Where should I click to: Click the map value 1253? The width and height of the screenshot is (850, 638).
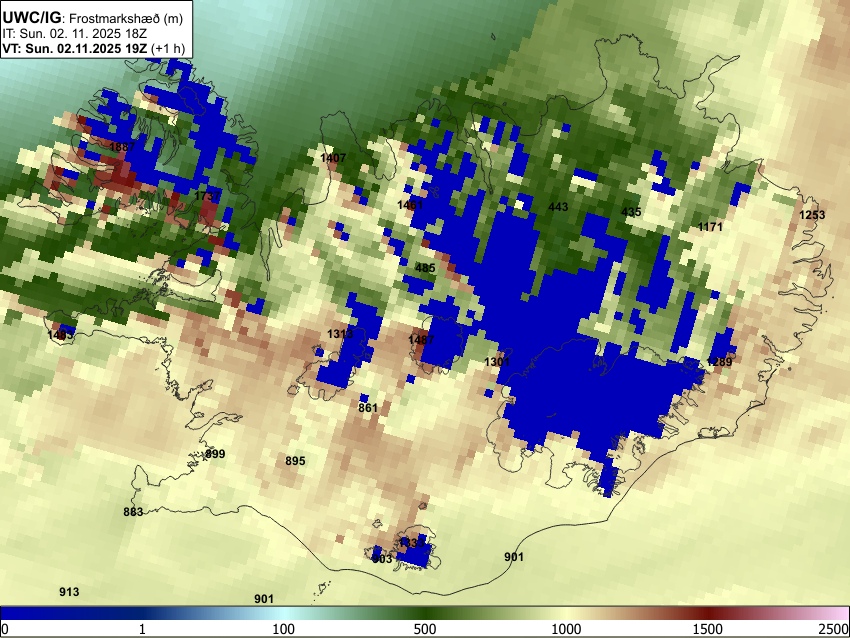click(812, 215)
